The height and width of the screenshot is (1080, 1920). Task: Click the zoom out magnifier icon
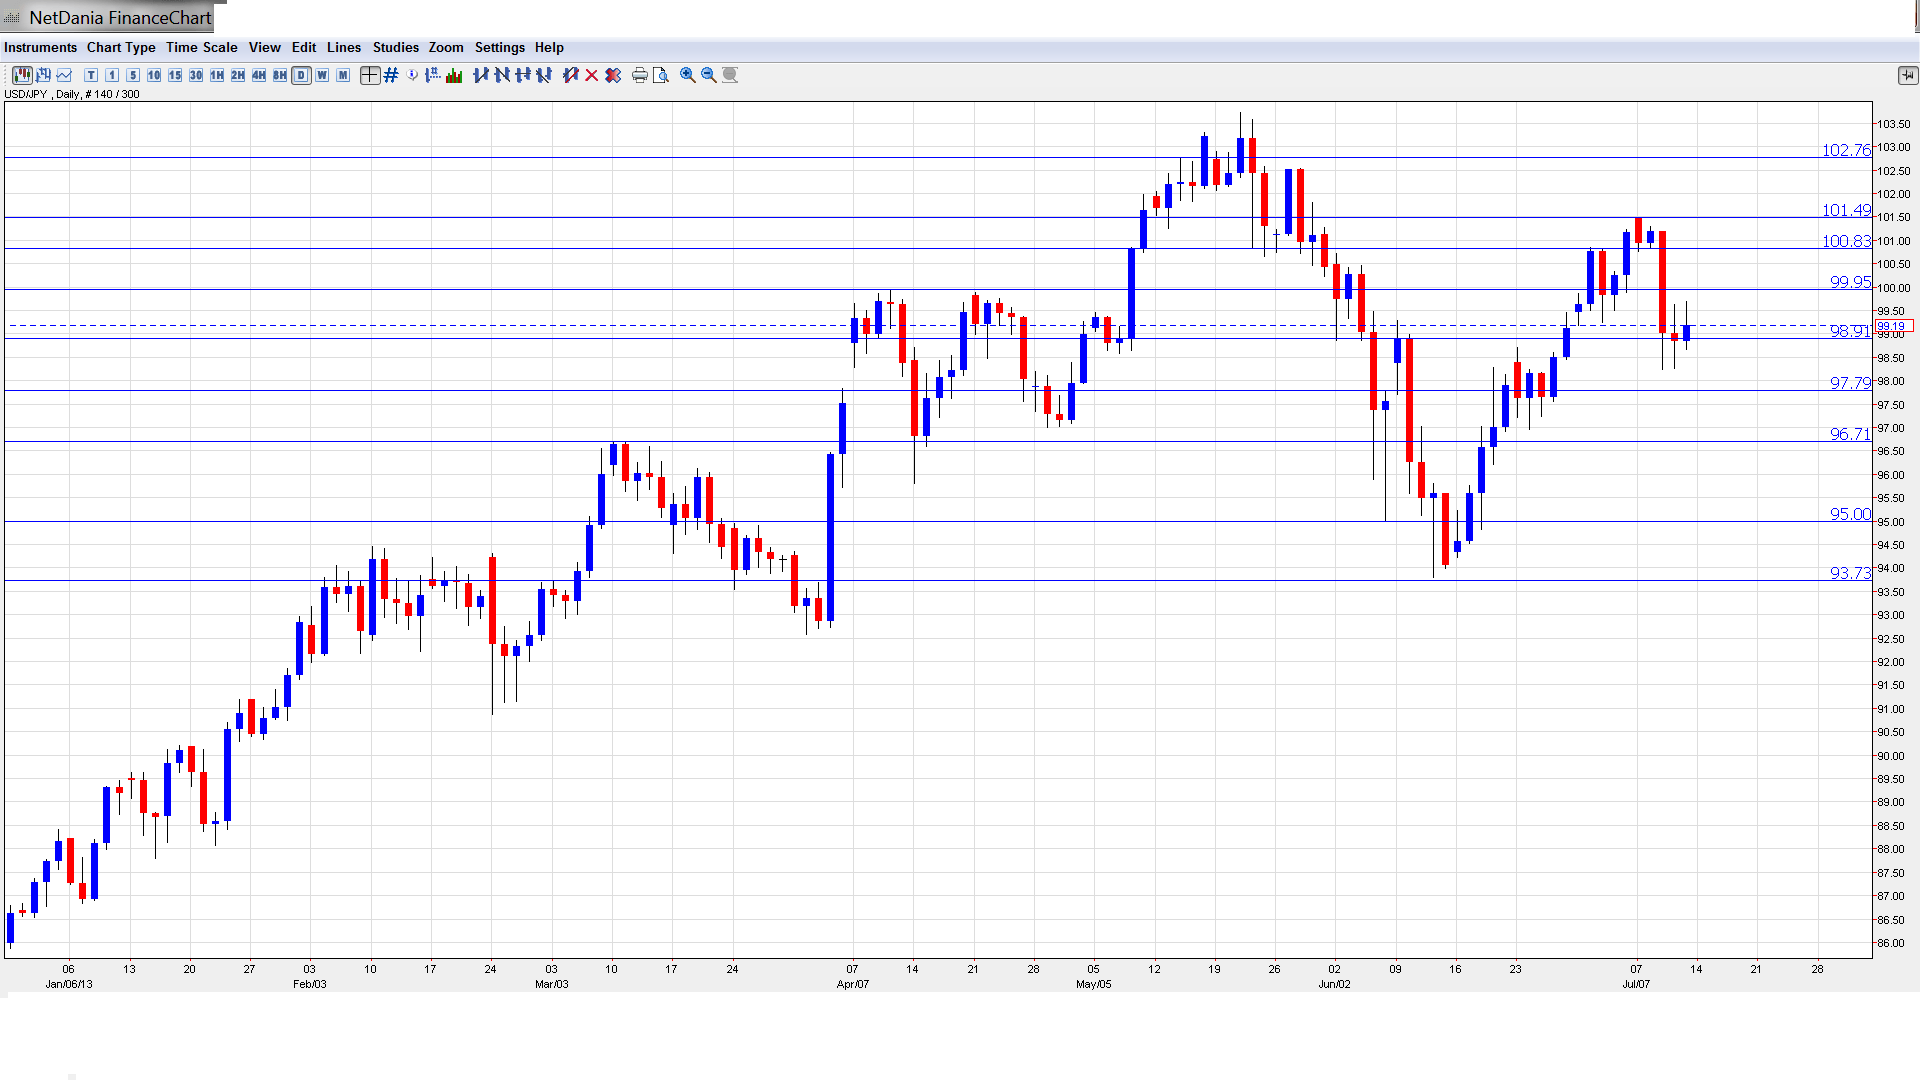pos(709,75)
